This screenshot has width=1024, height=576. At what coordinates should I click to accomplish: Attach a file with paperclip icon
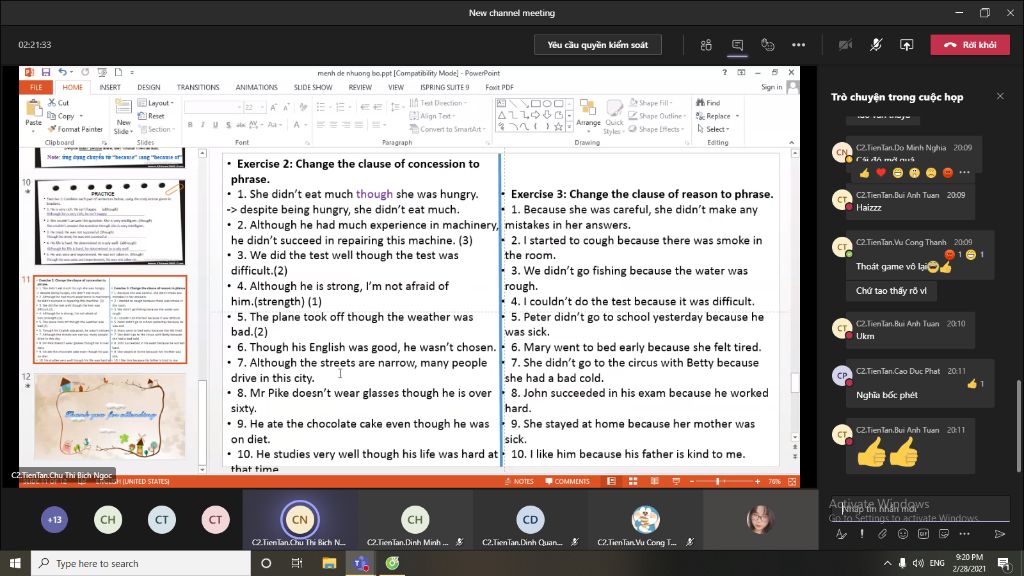point(882,534)
